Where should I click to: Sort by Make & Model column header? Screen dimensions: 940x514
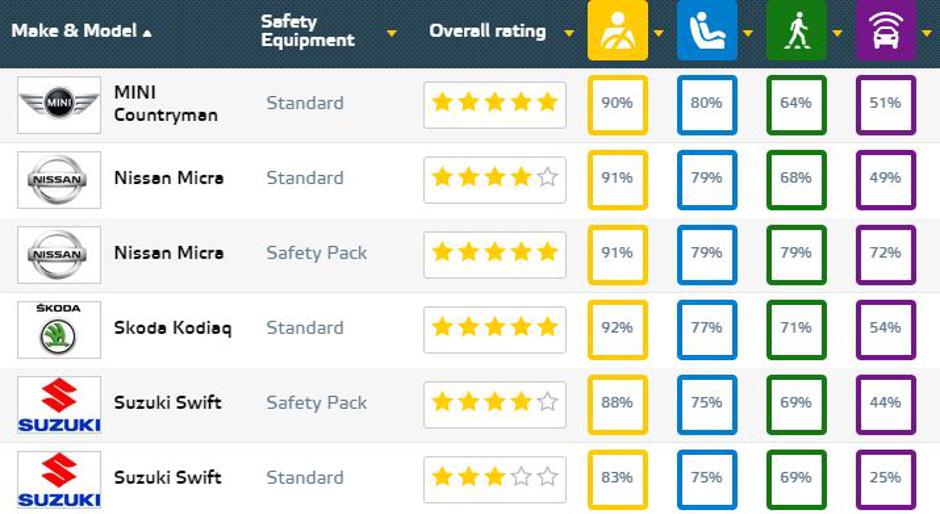(x=81, y=31)
